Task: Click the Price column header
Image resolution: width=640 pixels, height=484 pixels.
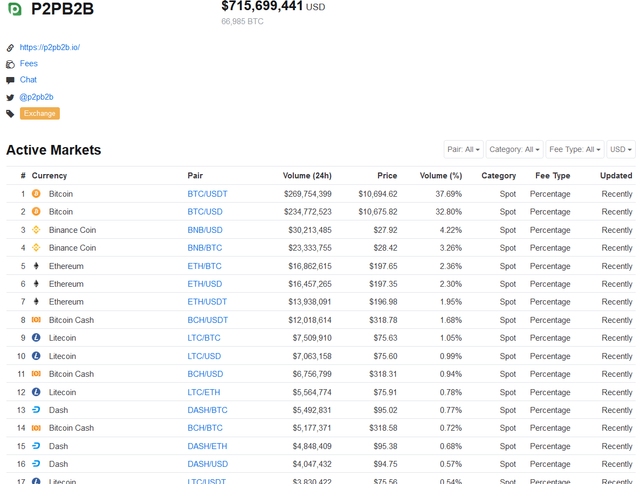Action: (387, 175)
